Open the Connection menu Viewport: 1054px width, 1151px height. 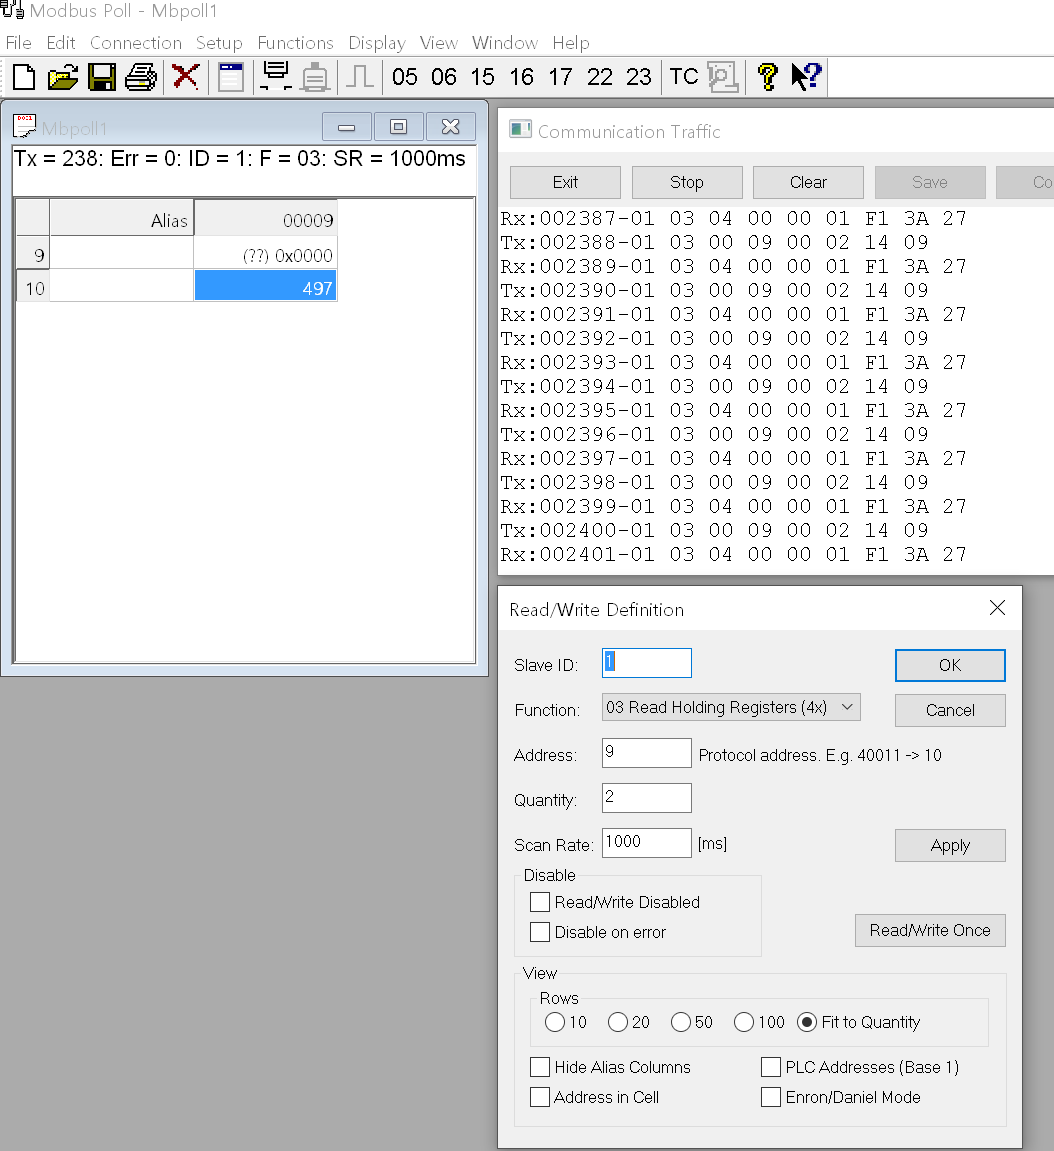(x=136, y=43)
